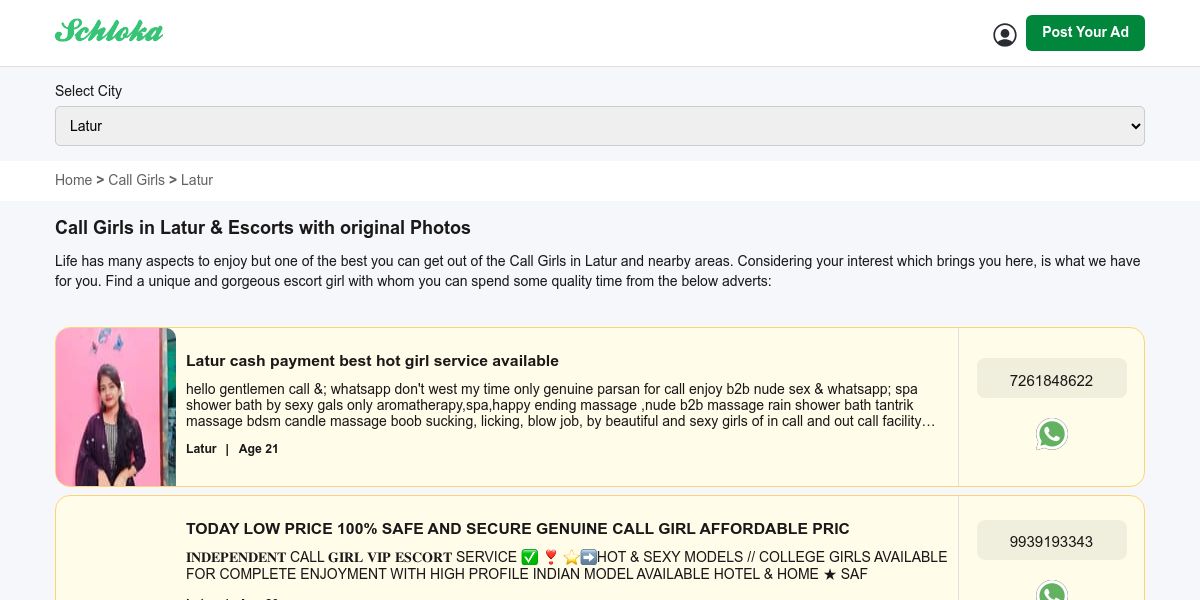Click 'Latur | Age 21' listing details

232,449
